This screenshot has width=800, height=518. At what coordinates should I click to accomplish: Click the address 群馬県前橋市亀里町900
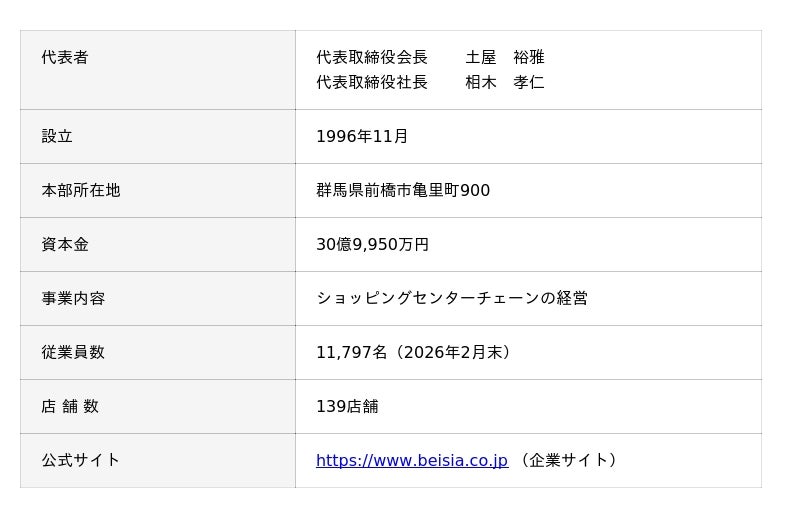pyautogui.click(x=403, y=190)
